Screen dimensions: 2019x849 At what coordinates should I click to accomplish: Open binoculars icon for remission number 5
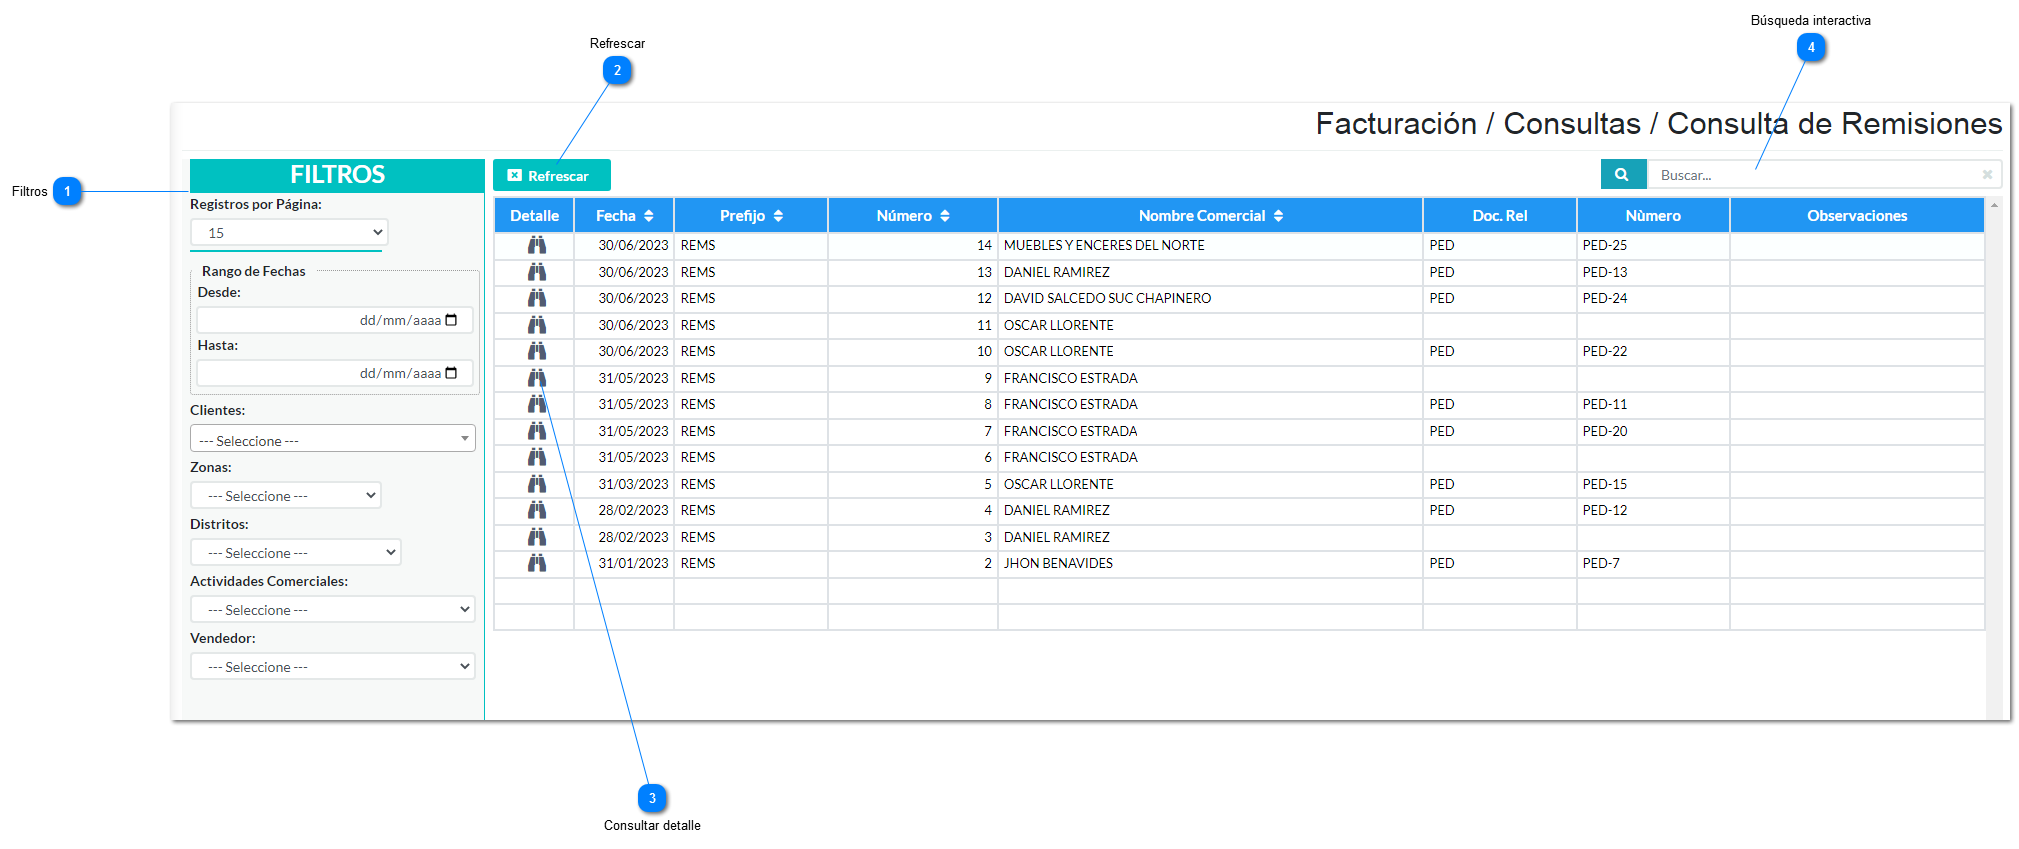537,484
